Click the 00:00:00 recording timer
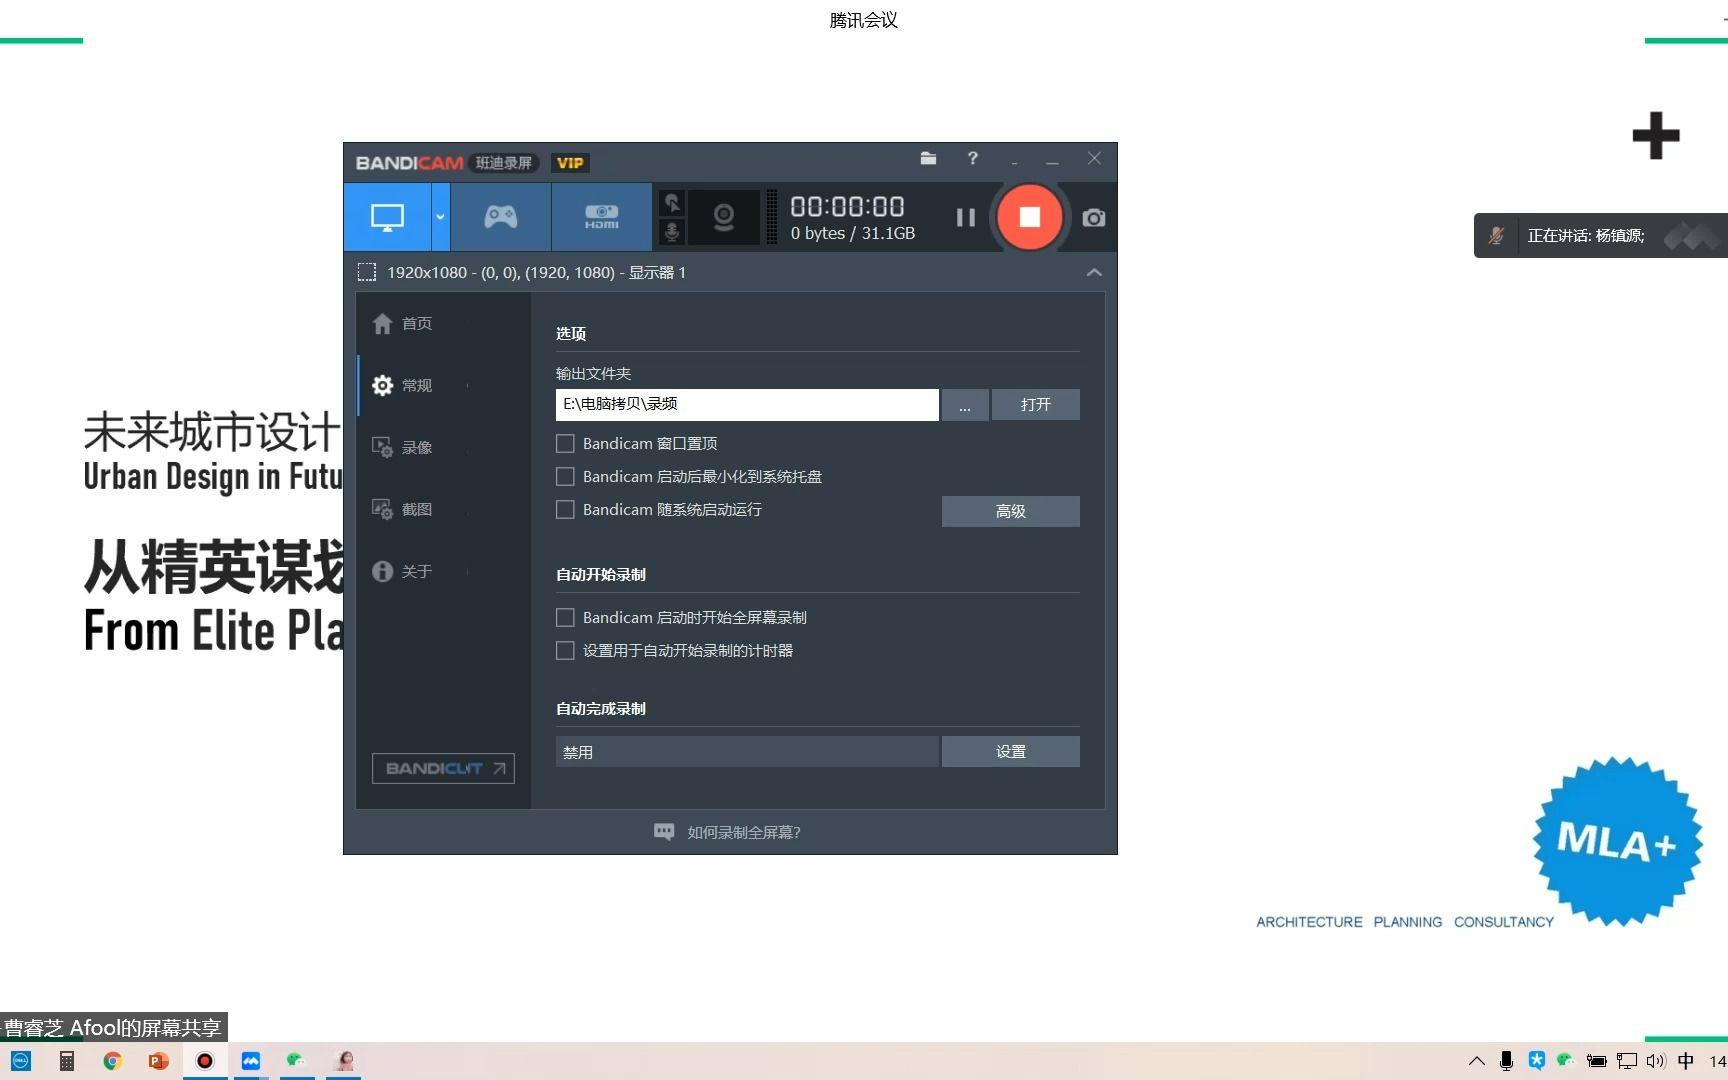The image size is (1728, 1080). (847, 206)
